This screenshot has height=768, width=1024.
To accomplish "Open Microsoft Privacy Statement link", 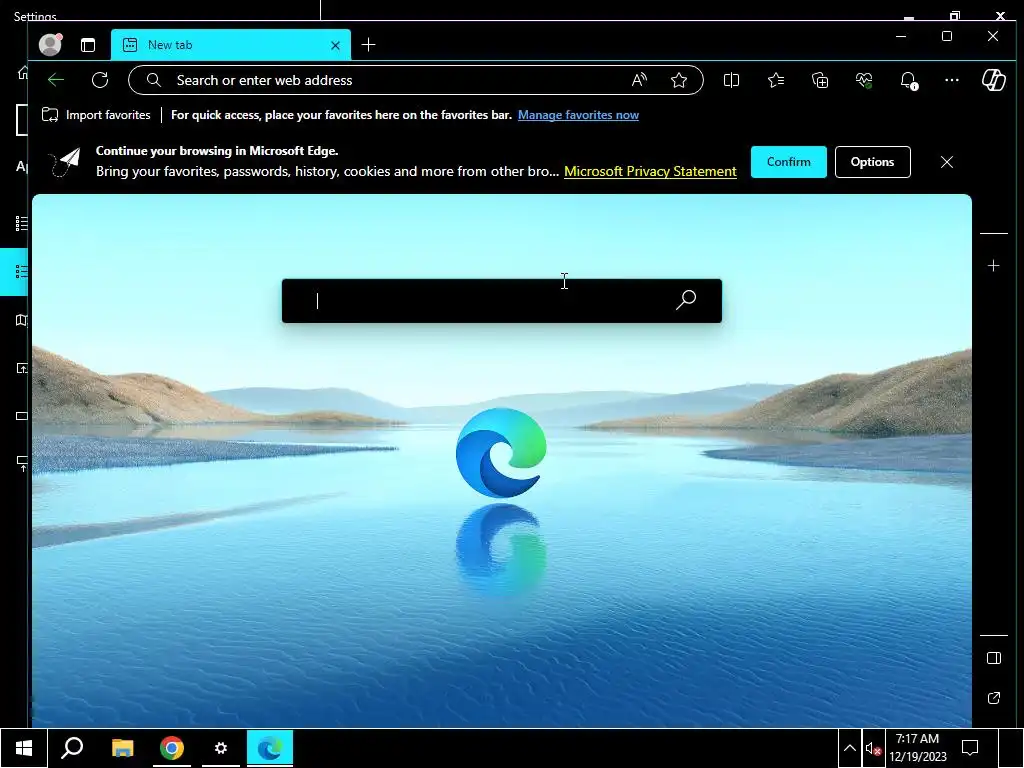I will point(650,171).
